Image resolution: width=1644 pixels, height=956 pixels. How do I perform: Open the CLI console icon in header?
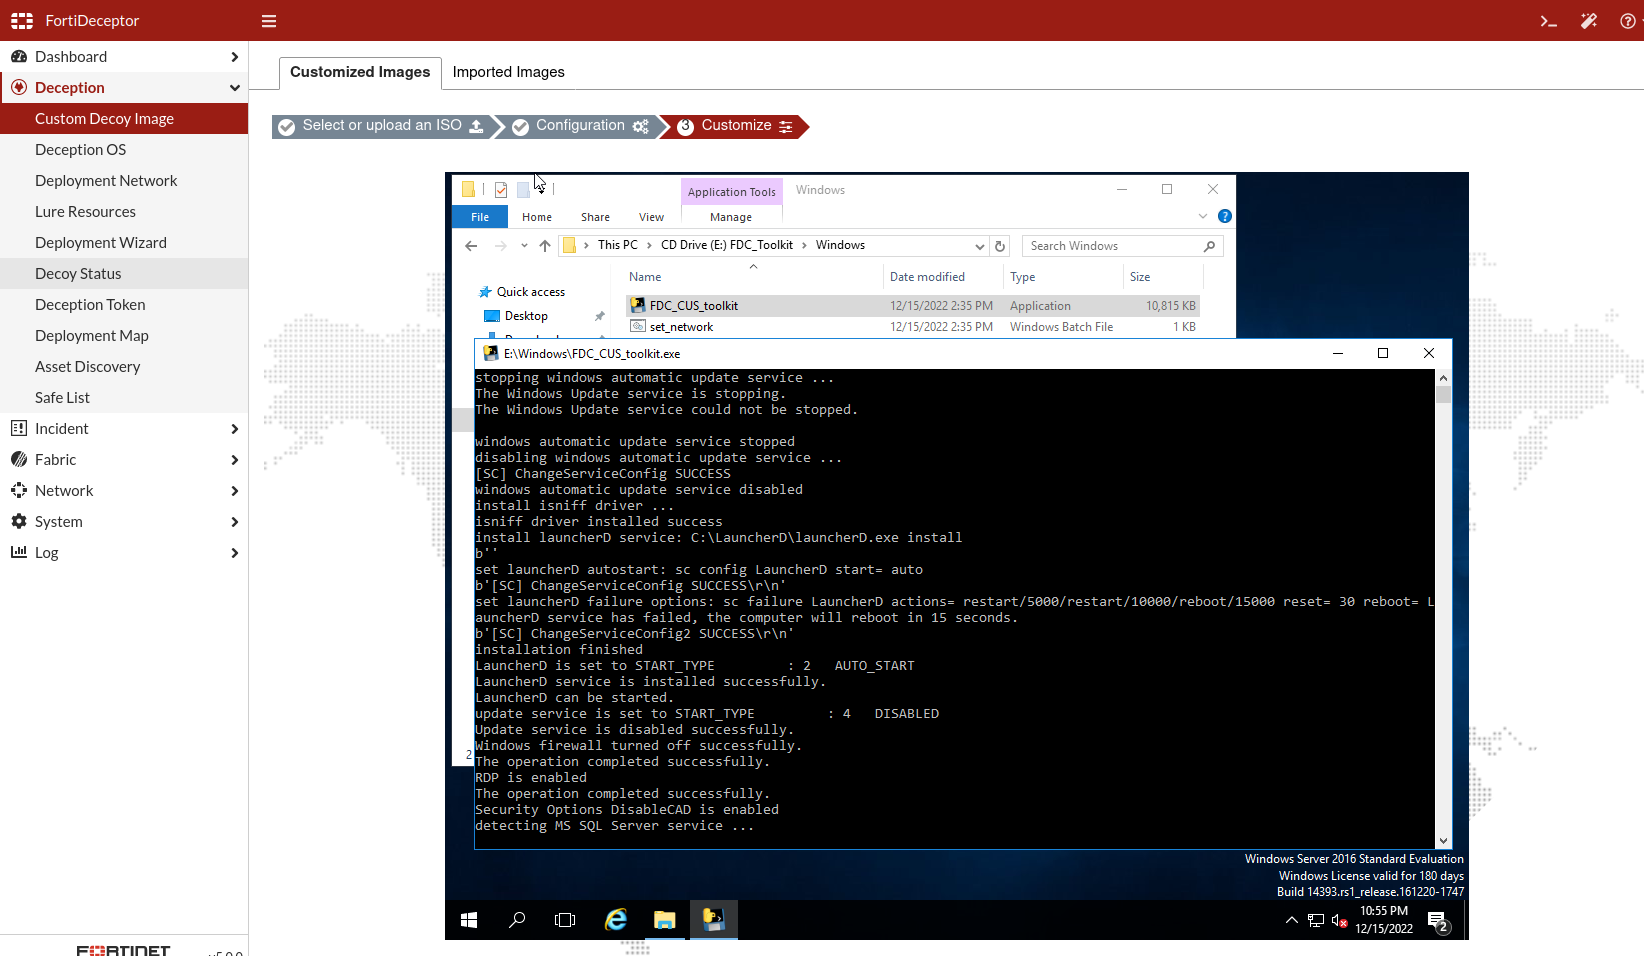pos(1548,21)
